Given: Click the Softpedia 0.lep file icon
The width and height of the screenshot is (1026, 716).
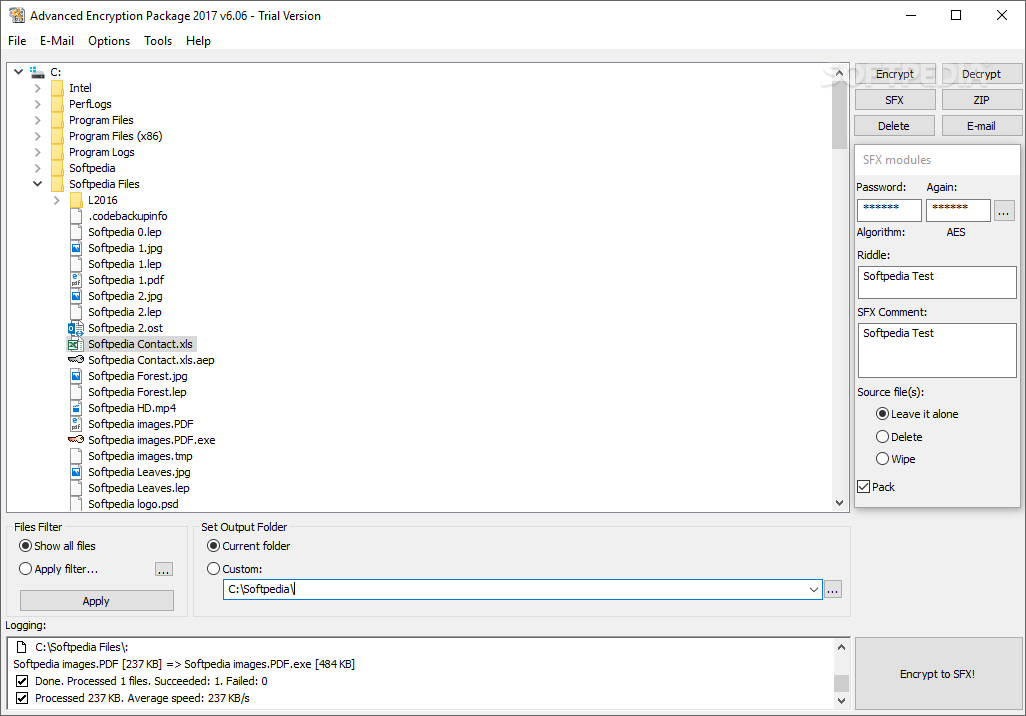Looking at the screenshot, I should point(76,232).
